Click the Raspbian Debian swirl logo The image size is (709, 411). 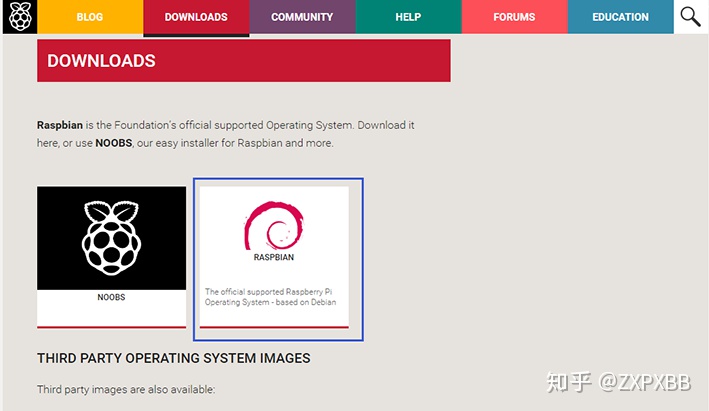pos(274,226)
